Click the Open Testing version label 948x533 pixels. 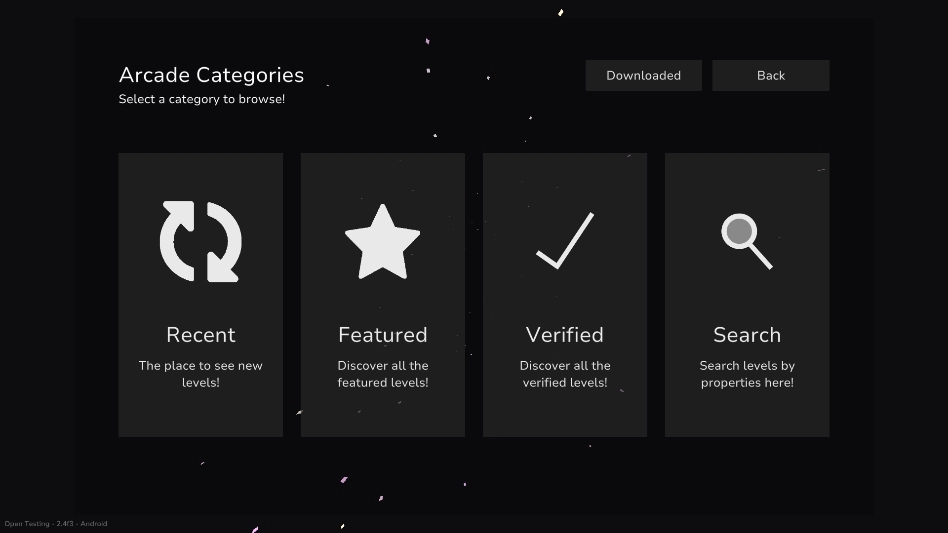pyautogui.click(x=55, y=524)
